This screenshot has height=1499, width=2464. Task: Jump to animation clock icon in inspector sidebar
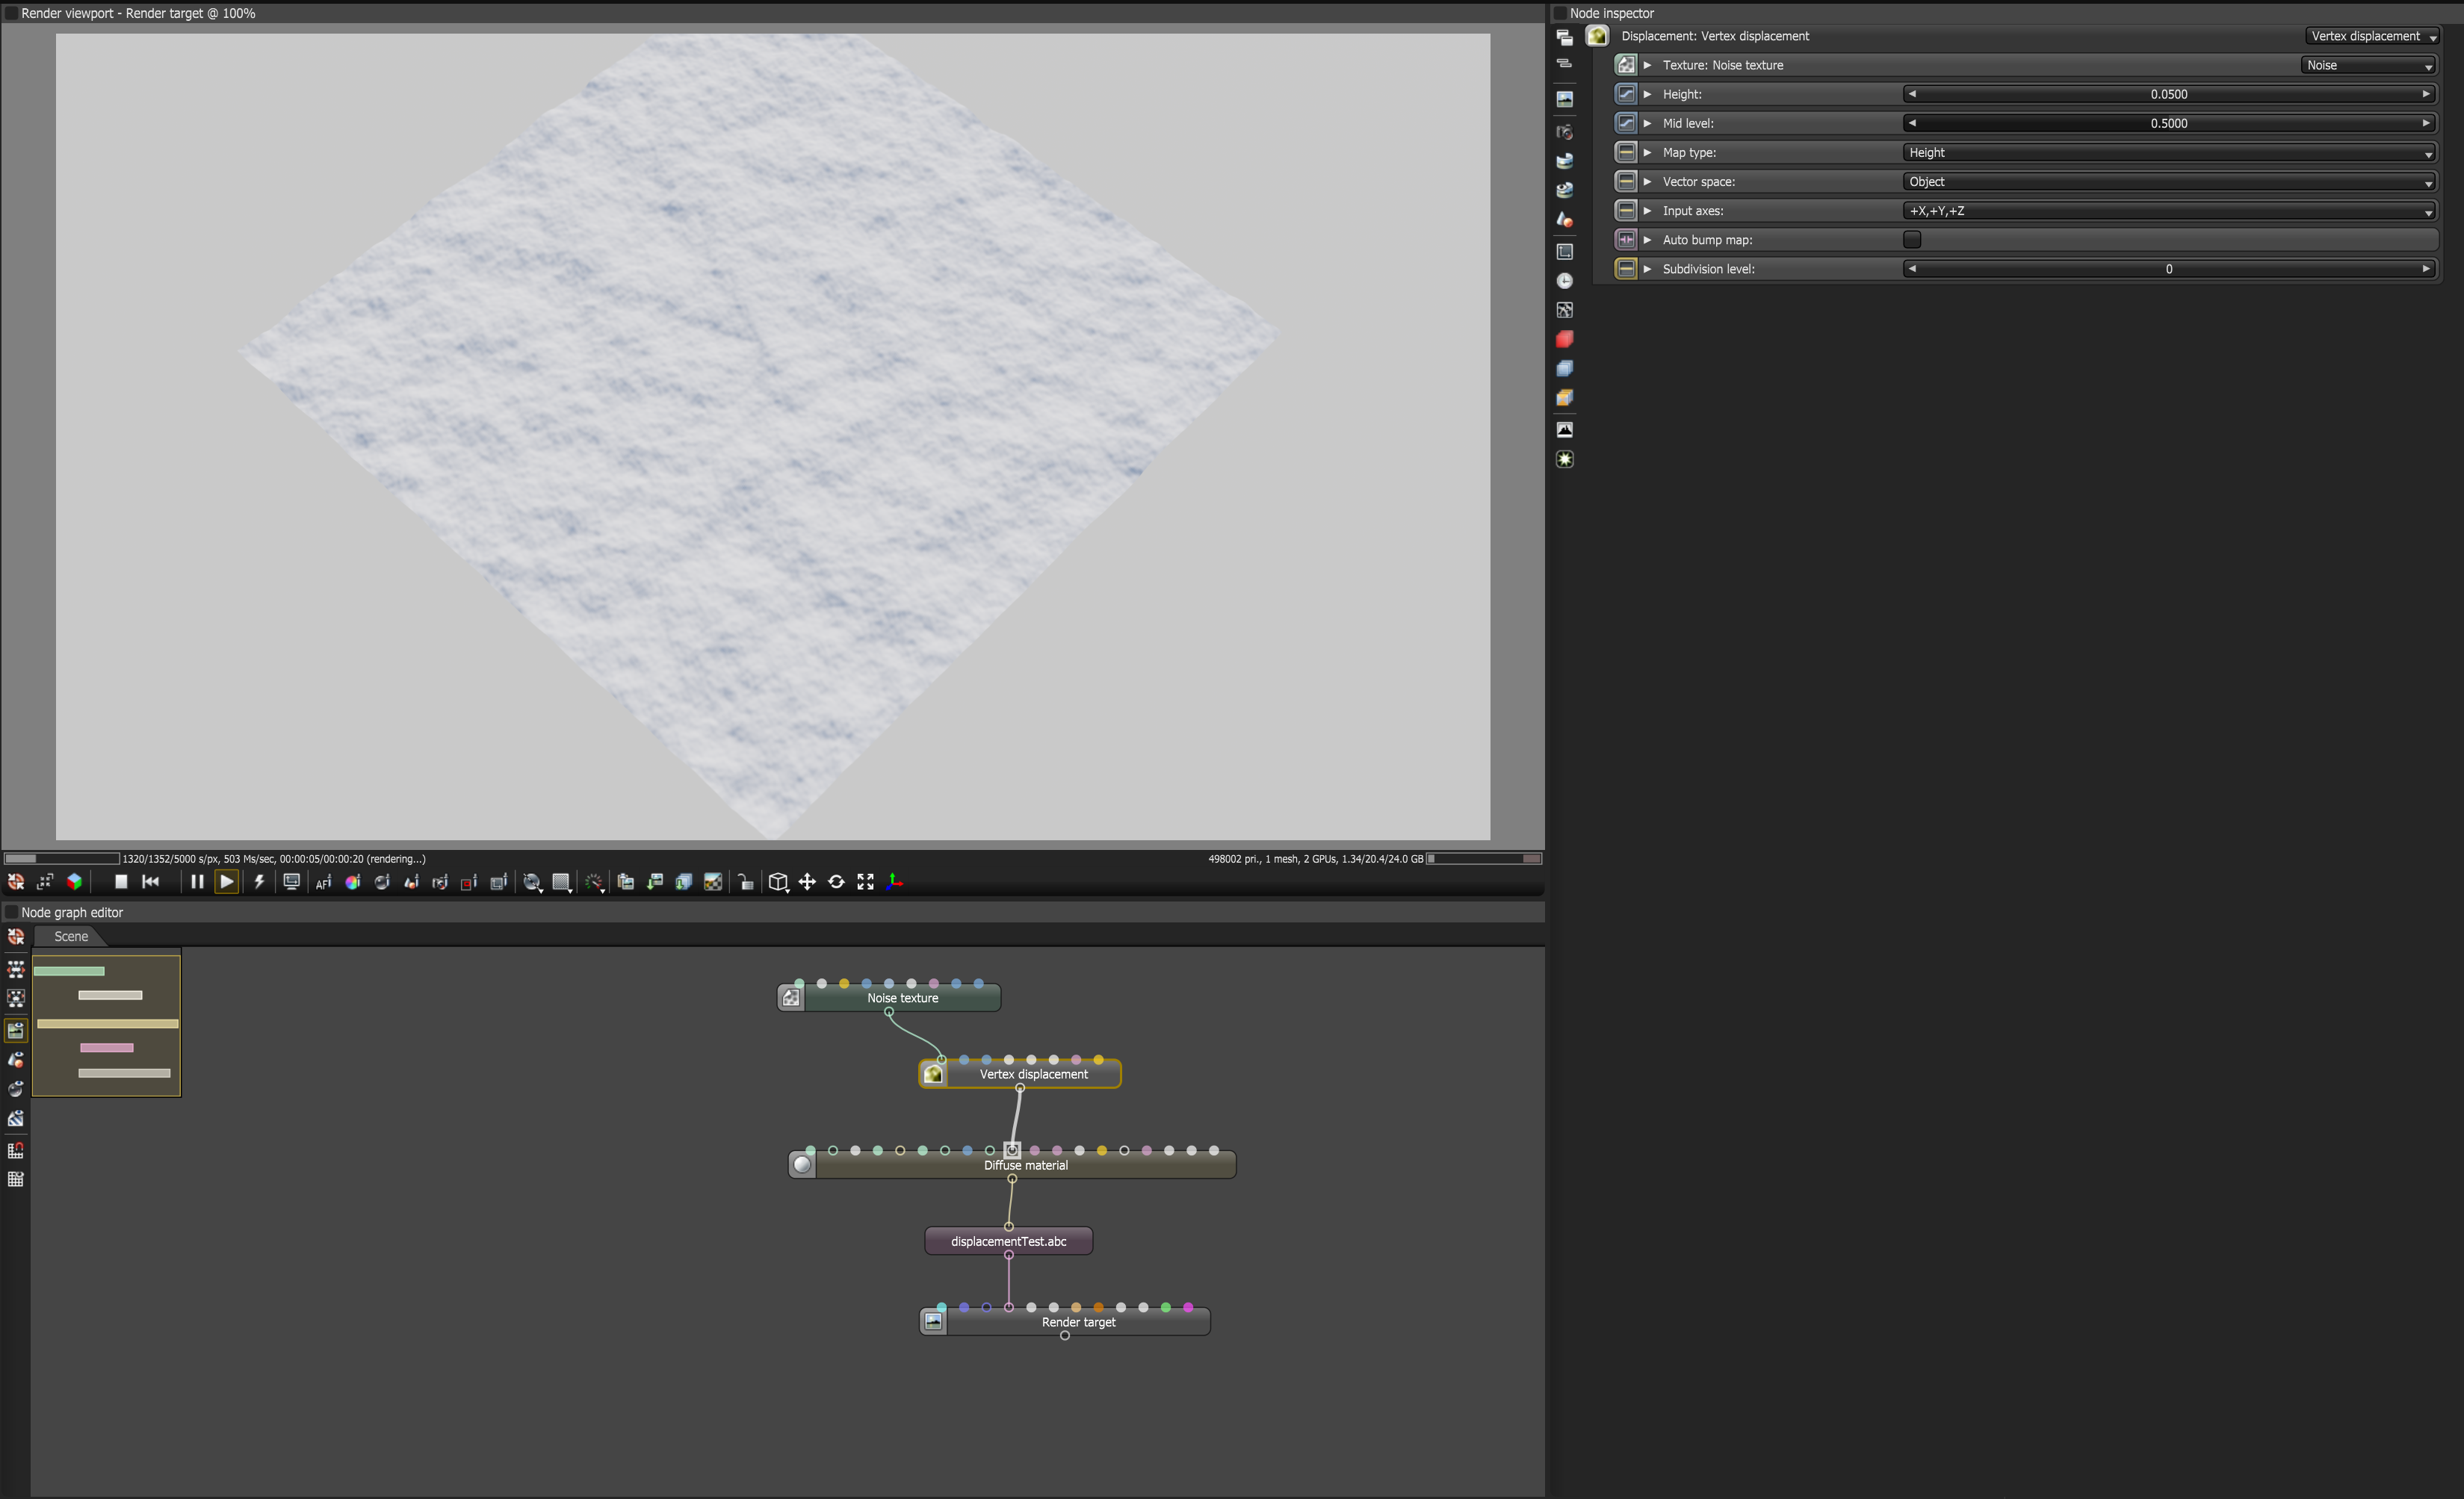(1565, 281)
